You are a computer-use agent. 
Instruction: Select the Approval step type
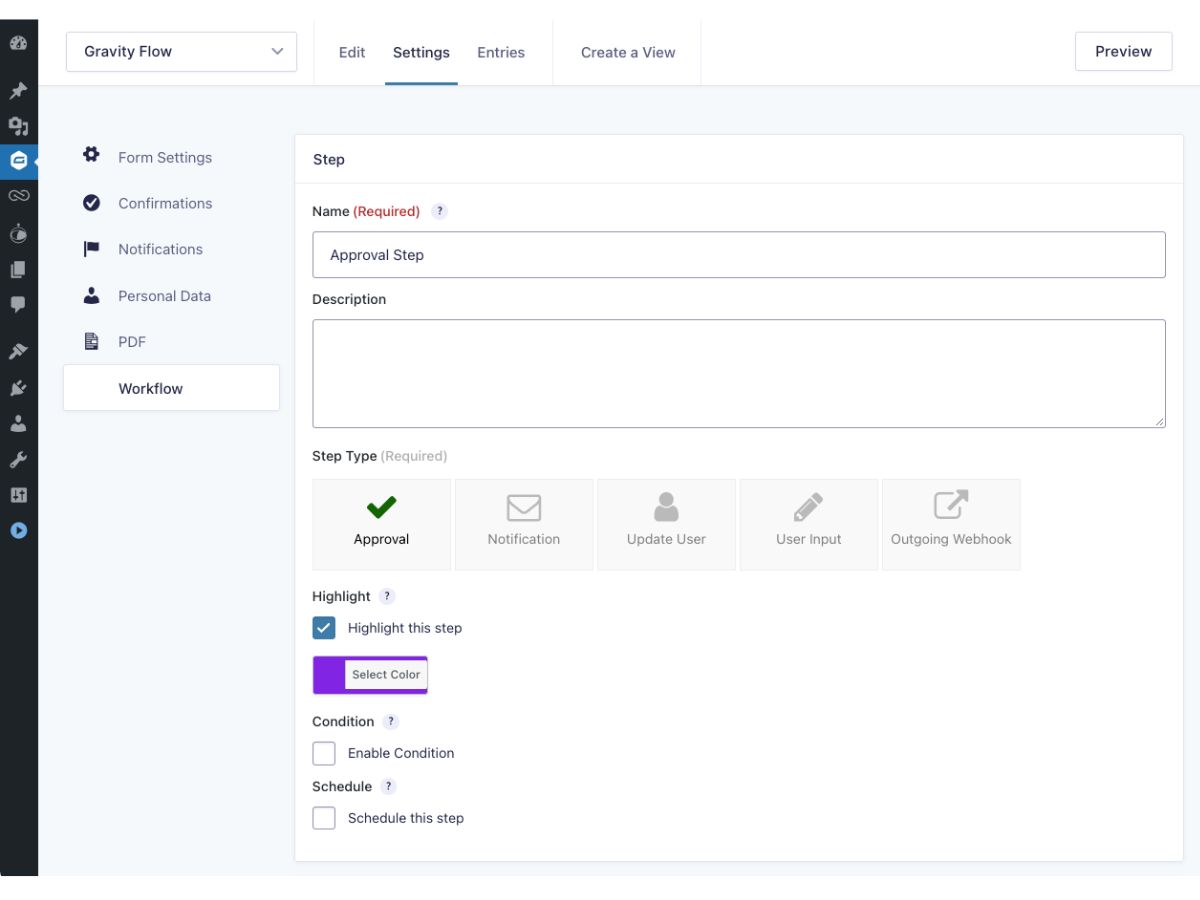tap(381, 524)
